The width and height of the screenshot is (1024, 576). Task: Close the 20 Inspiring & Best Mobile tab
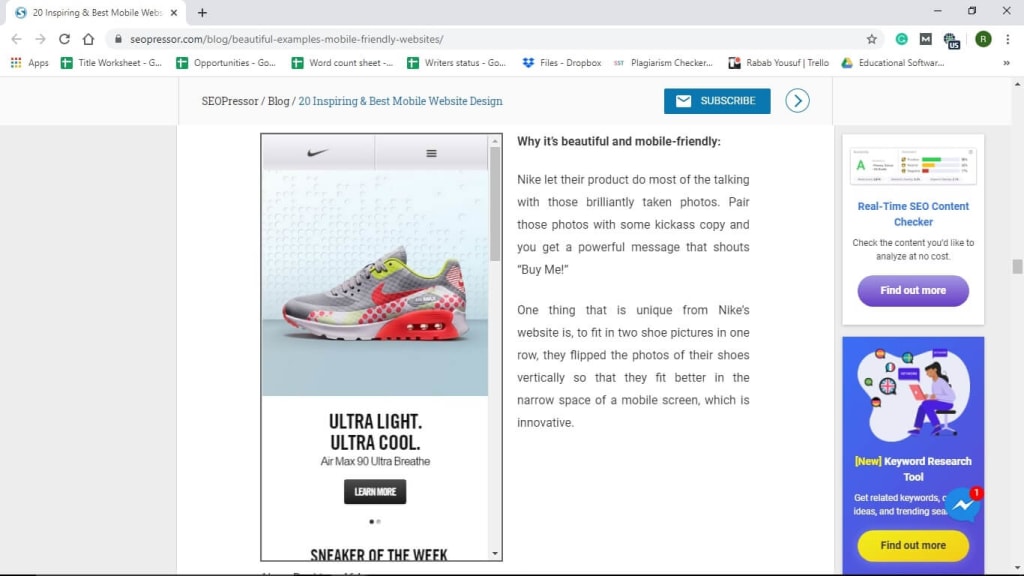tap(174, 12)
